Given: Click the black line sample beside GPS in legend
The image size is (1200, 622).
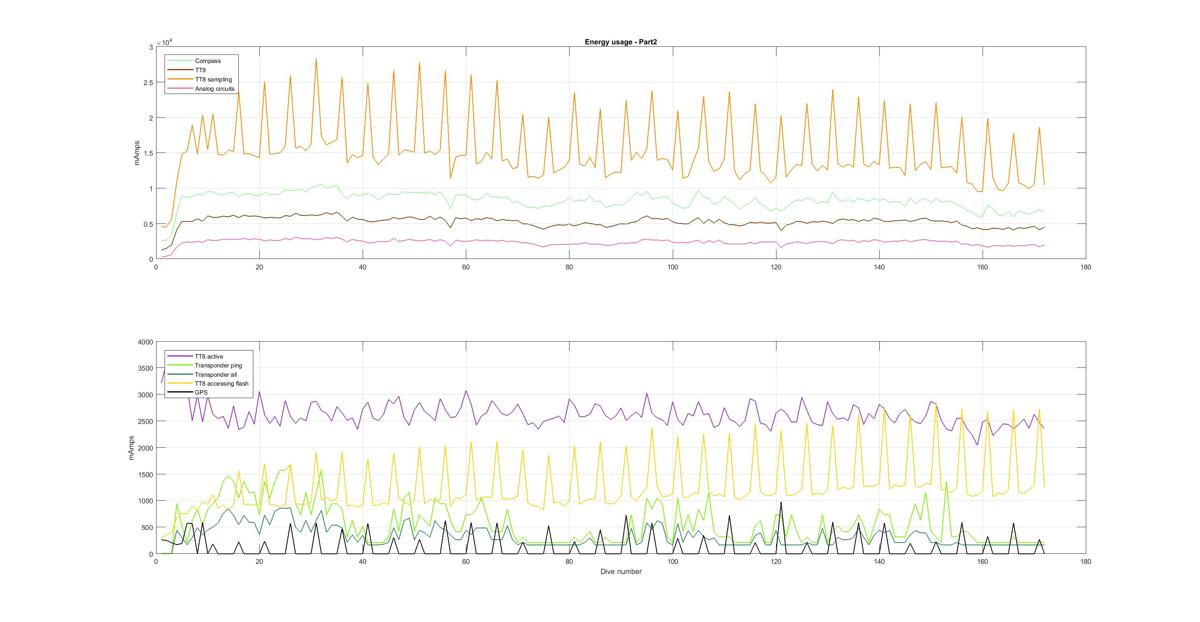Looking at the screenshot, I should pos(181,392).
